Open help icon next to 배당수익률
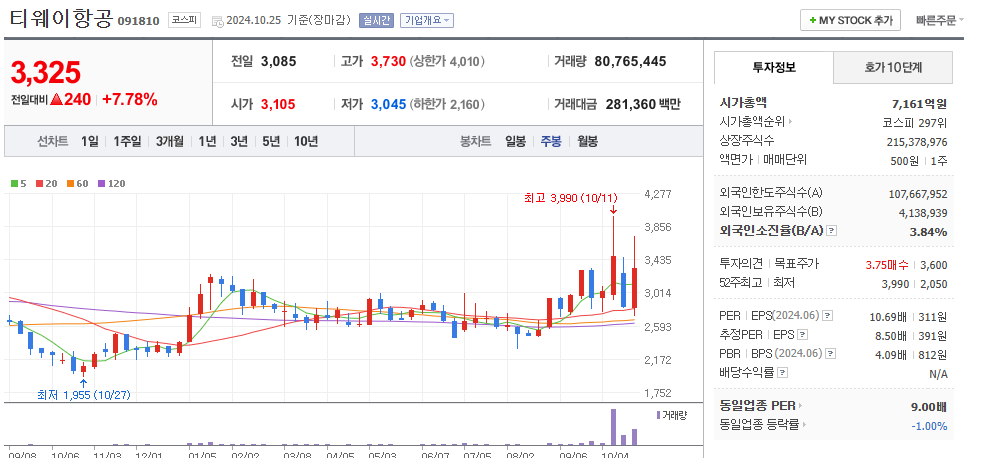 tap(783, 373)
